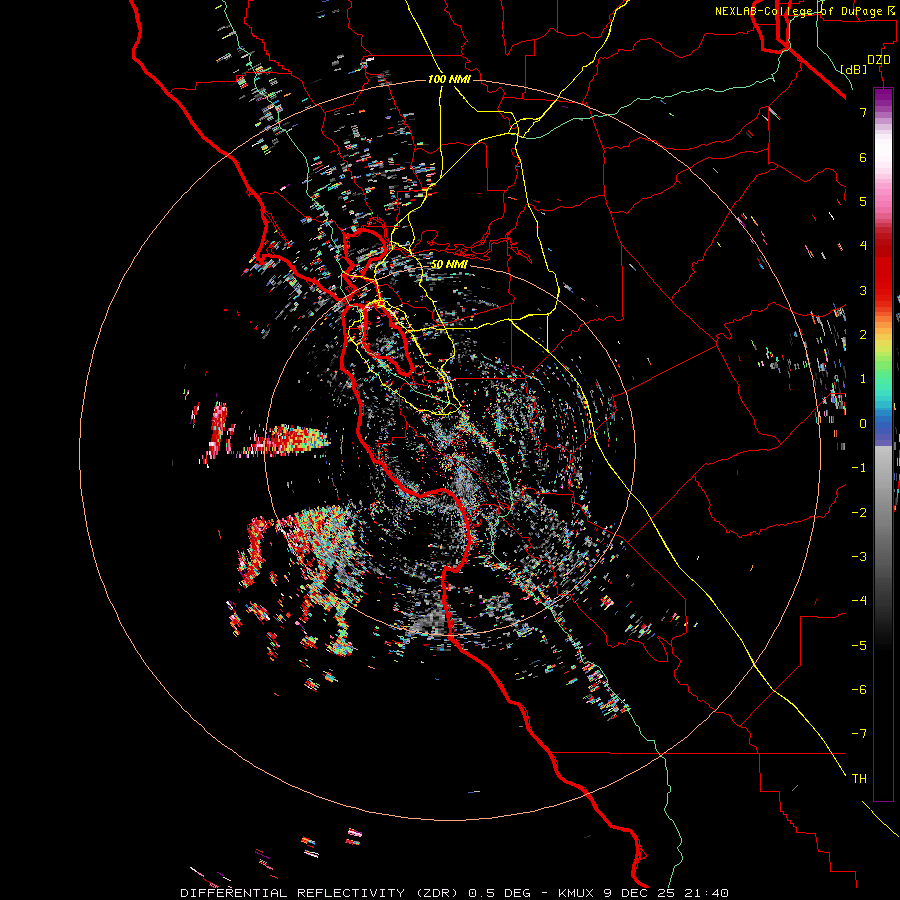Click the "50 NMI" range ring label
900x900 pixels.
click(449, 265)
